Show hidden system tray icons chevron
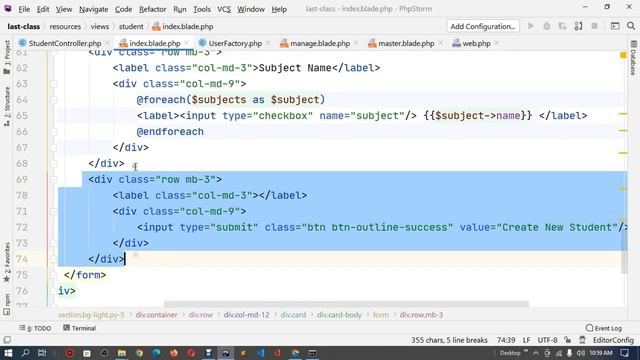Screen dimensions: 640x360 point(536,353)
